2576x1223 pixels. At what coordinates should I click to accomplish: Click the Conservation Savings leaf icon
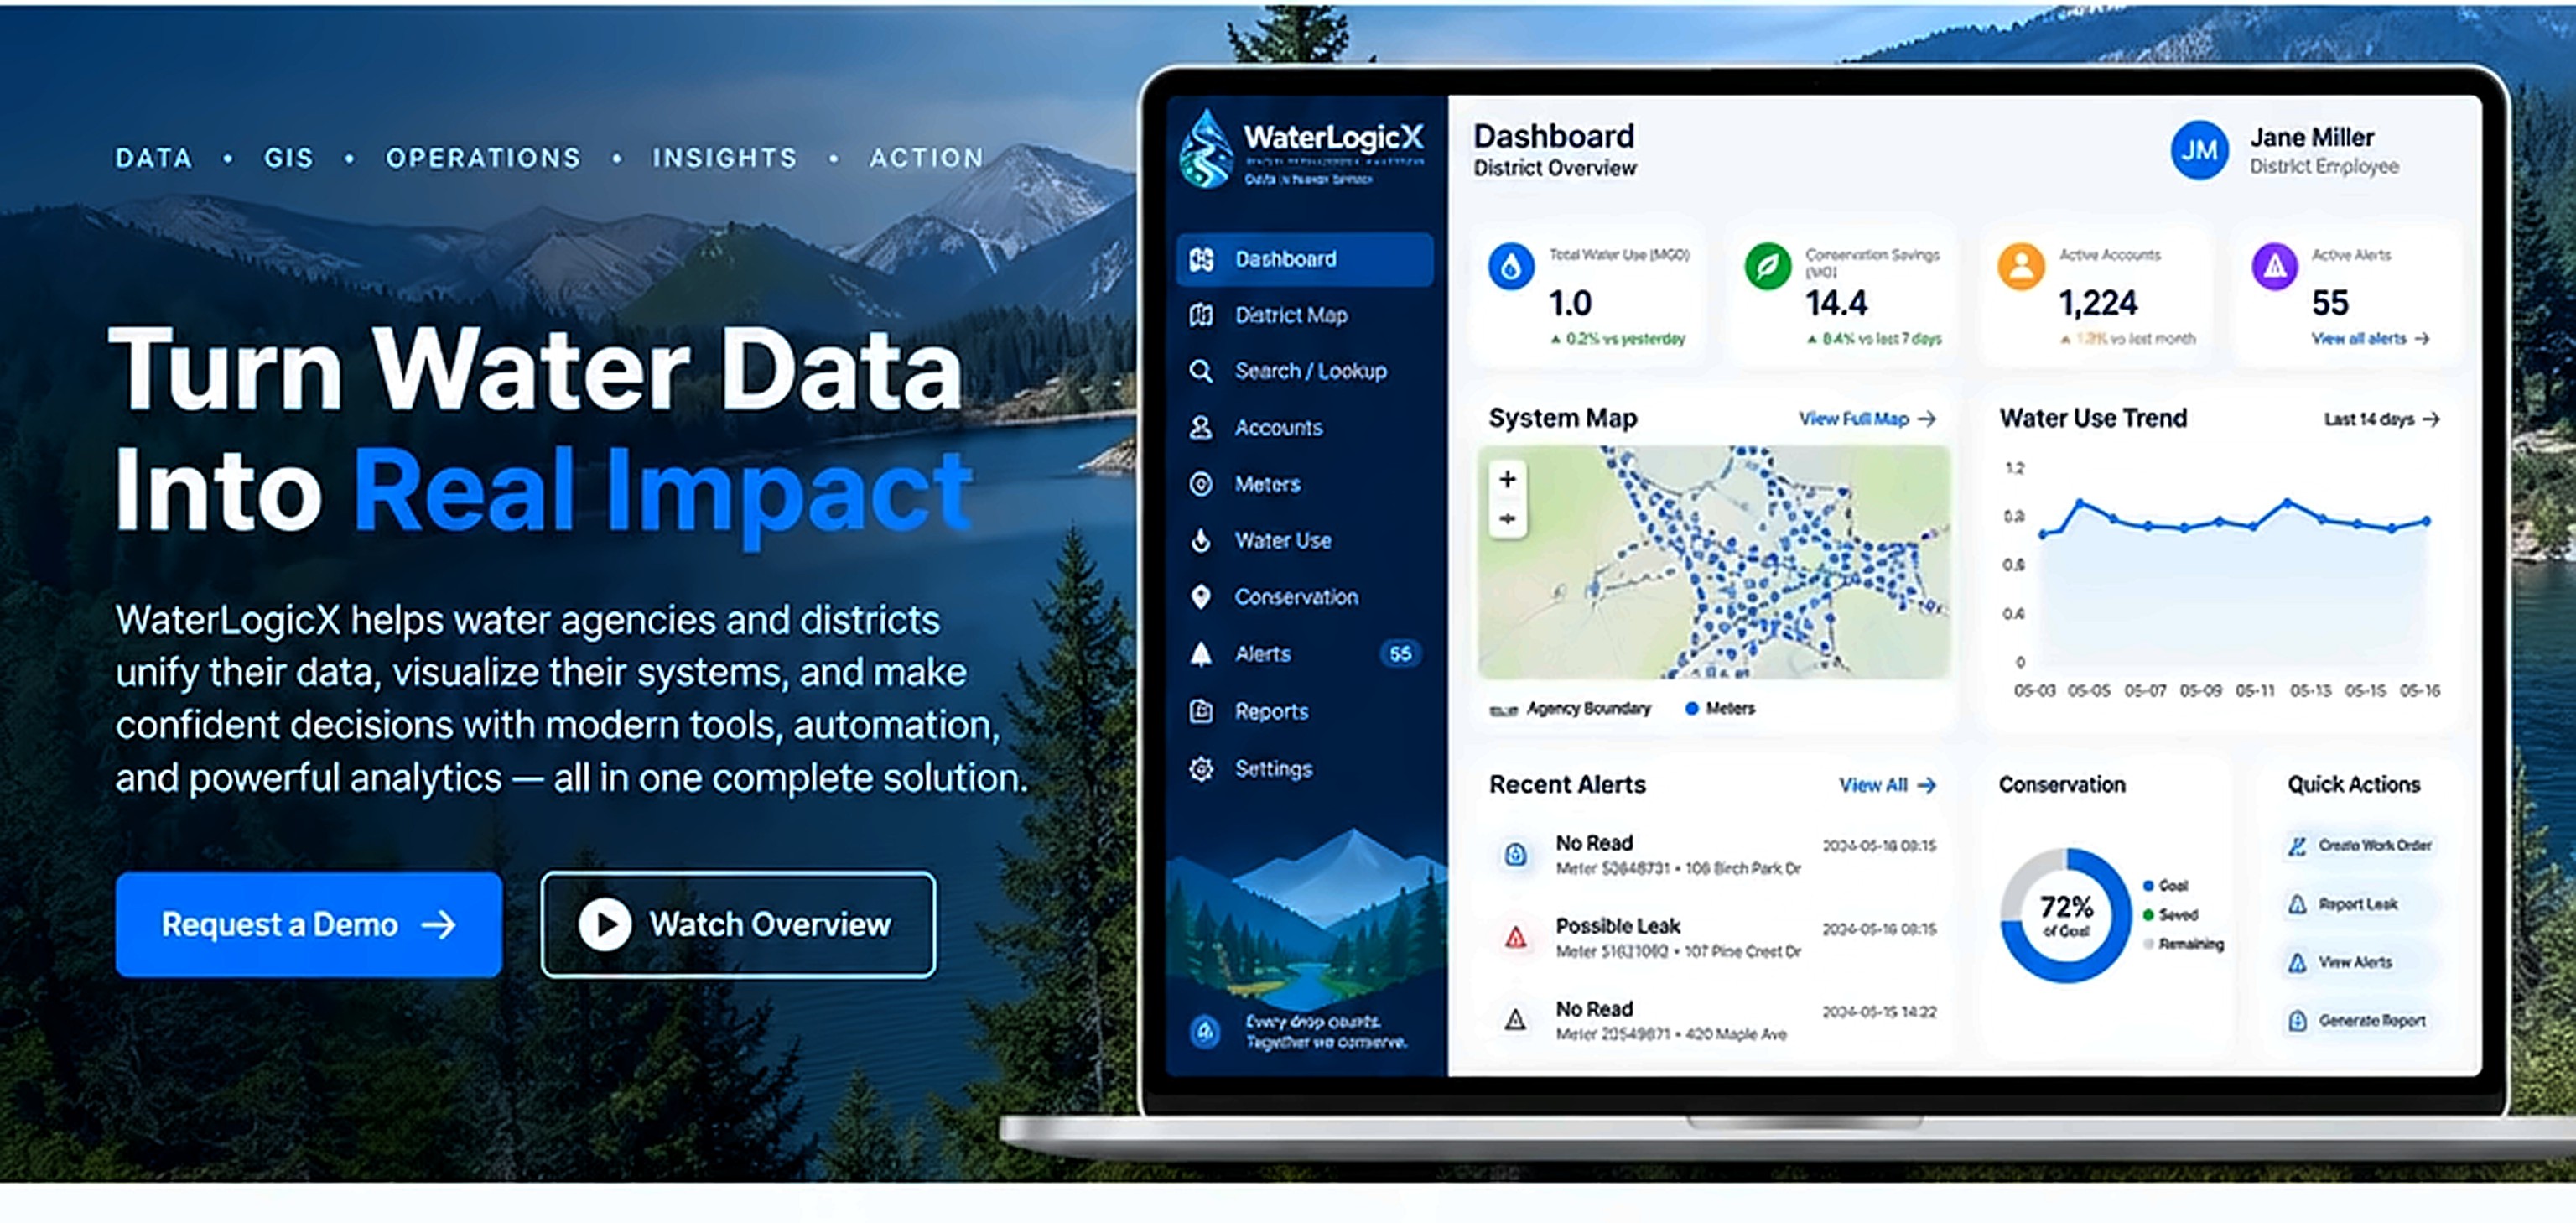point(1767,266)
